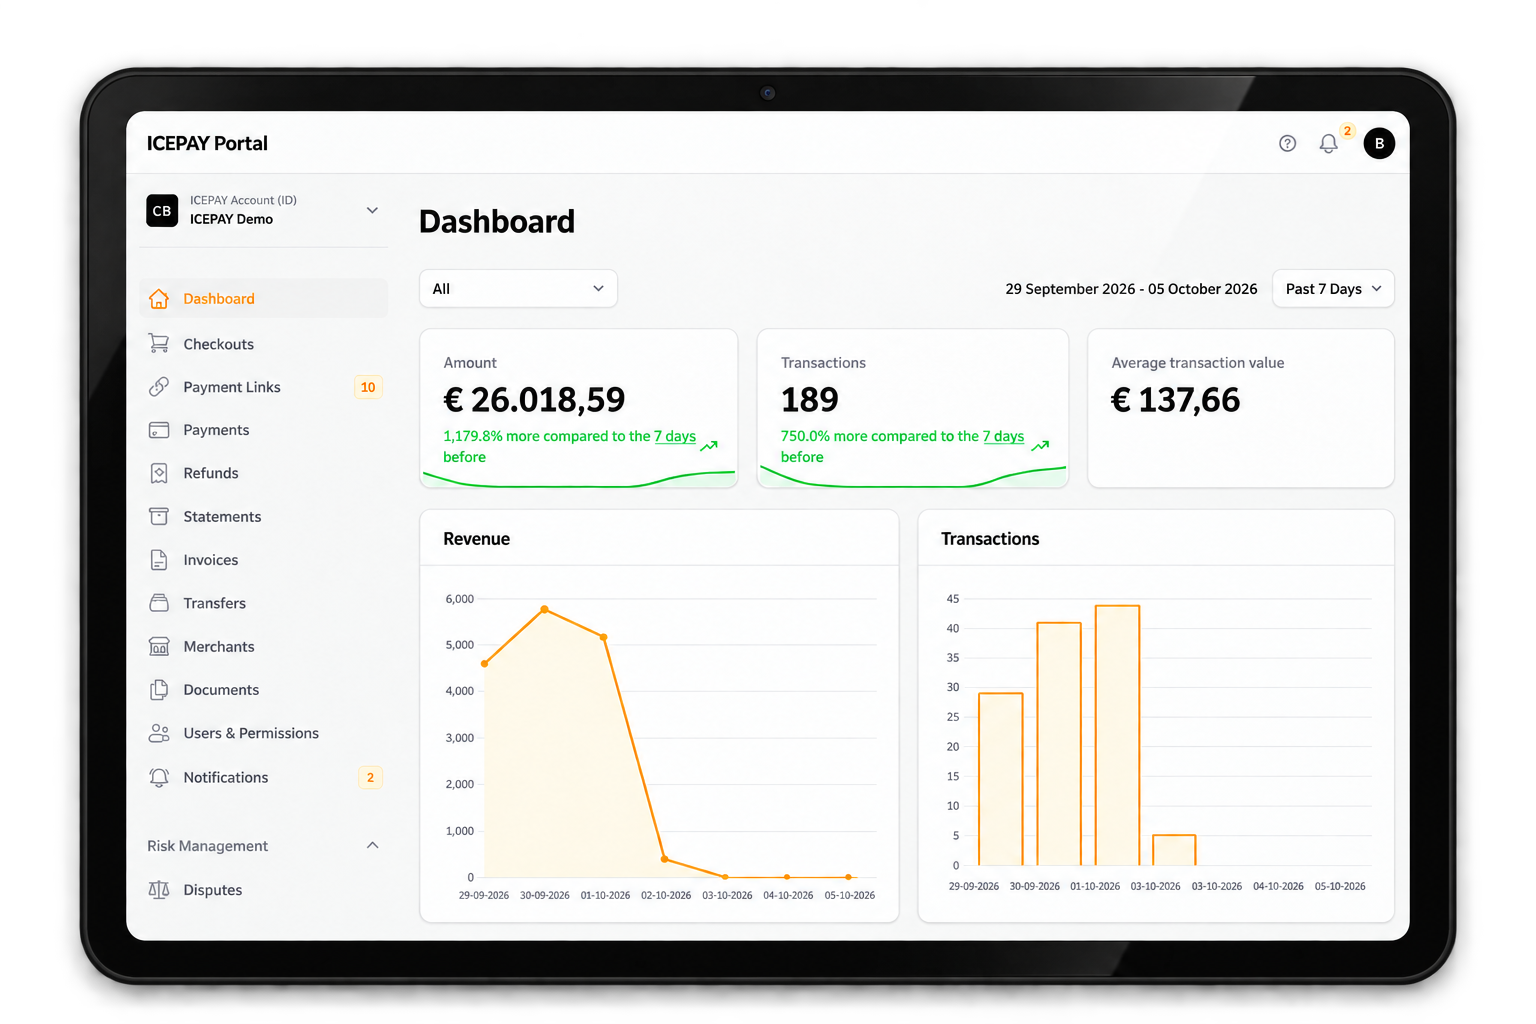Open notifications bell in top bar

tap(1328, 144)
